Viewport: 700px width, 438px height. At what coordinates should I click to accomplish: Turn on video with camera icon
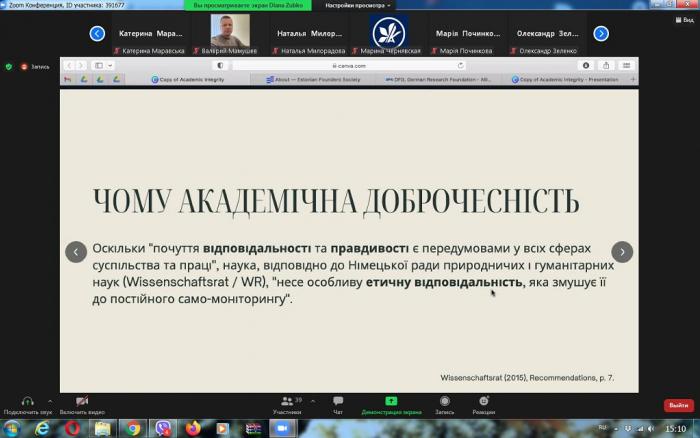82,402
